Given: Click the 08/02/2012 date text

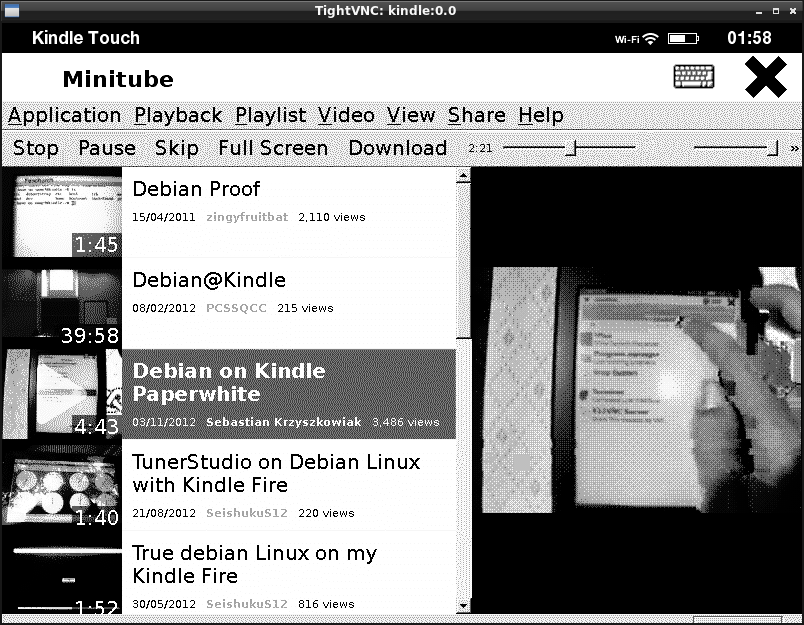Looking at the screenshot, I should click(x=164, y=308).
